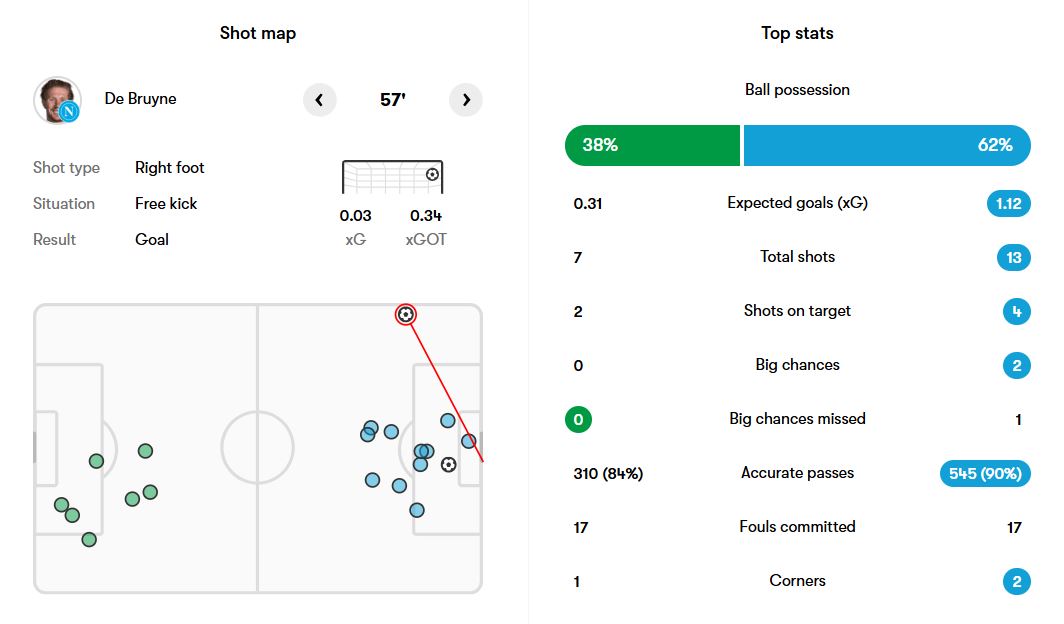The height and width of the screenshot is (624, 1064).
Task: Go to the previous shot with left chevron
Action: pyautogui.click(x=319, y=100)
